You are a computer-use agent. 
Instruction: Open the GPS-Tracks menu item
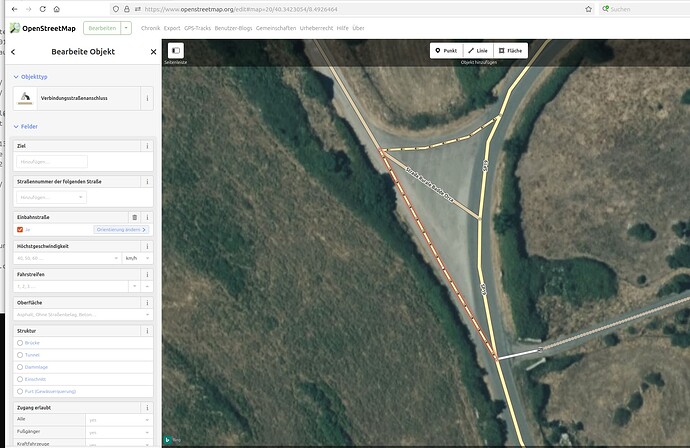198,28
